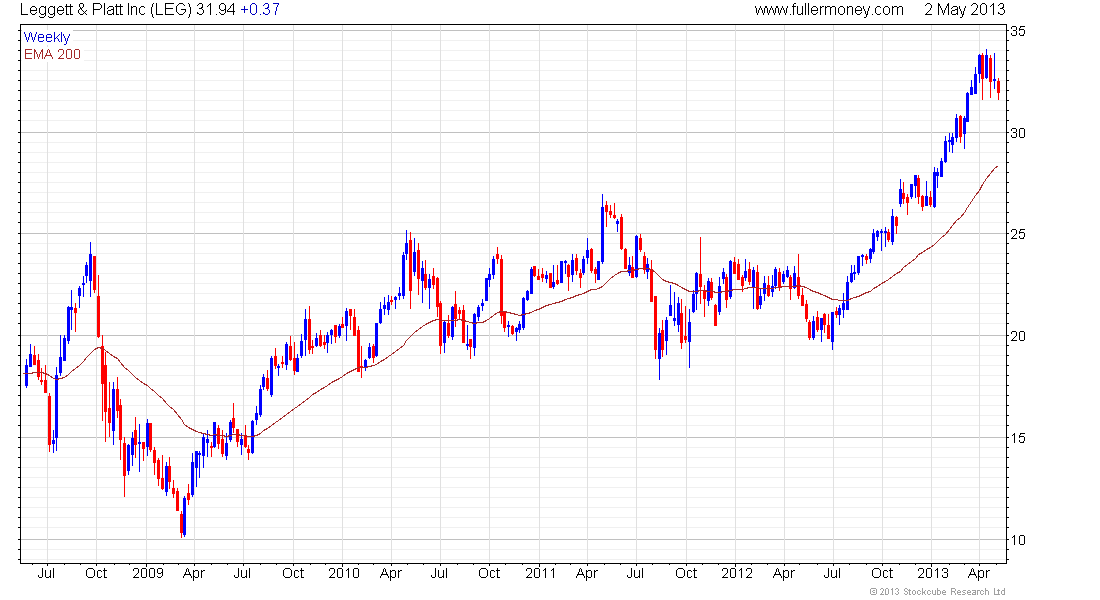1100x600 pixels.
Task: Select the 2012 year marker on time axis
Action: click(736, 573)
